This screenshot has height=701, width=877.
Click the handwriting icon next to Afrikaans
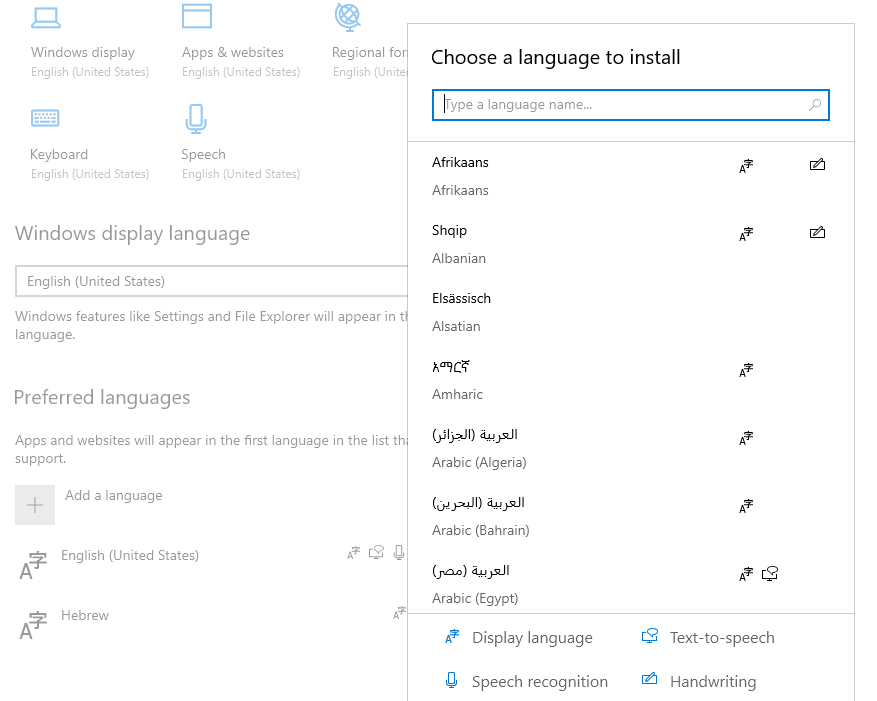pos(817,165)
